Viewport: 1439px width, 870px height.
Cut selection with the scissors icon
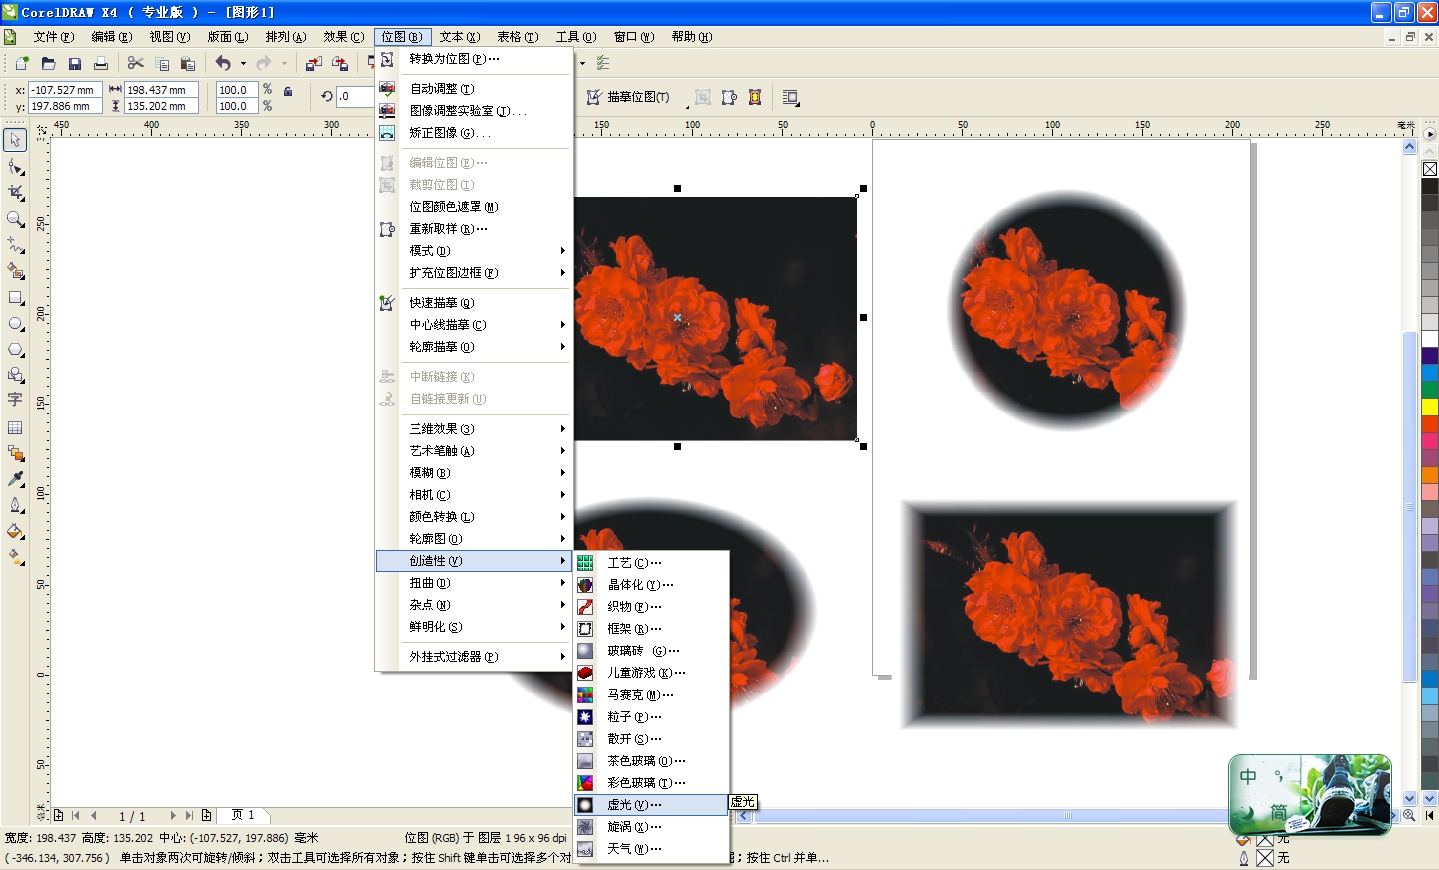coord(136,64)
